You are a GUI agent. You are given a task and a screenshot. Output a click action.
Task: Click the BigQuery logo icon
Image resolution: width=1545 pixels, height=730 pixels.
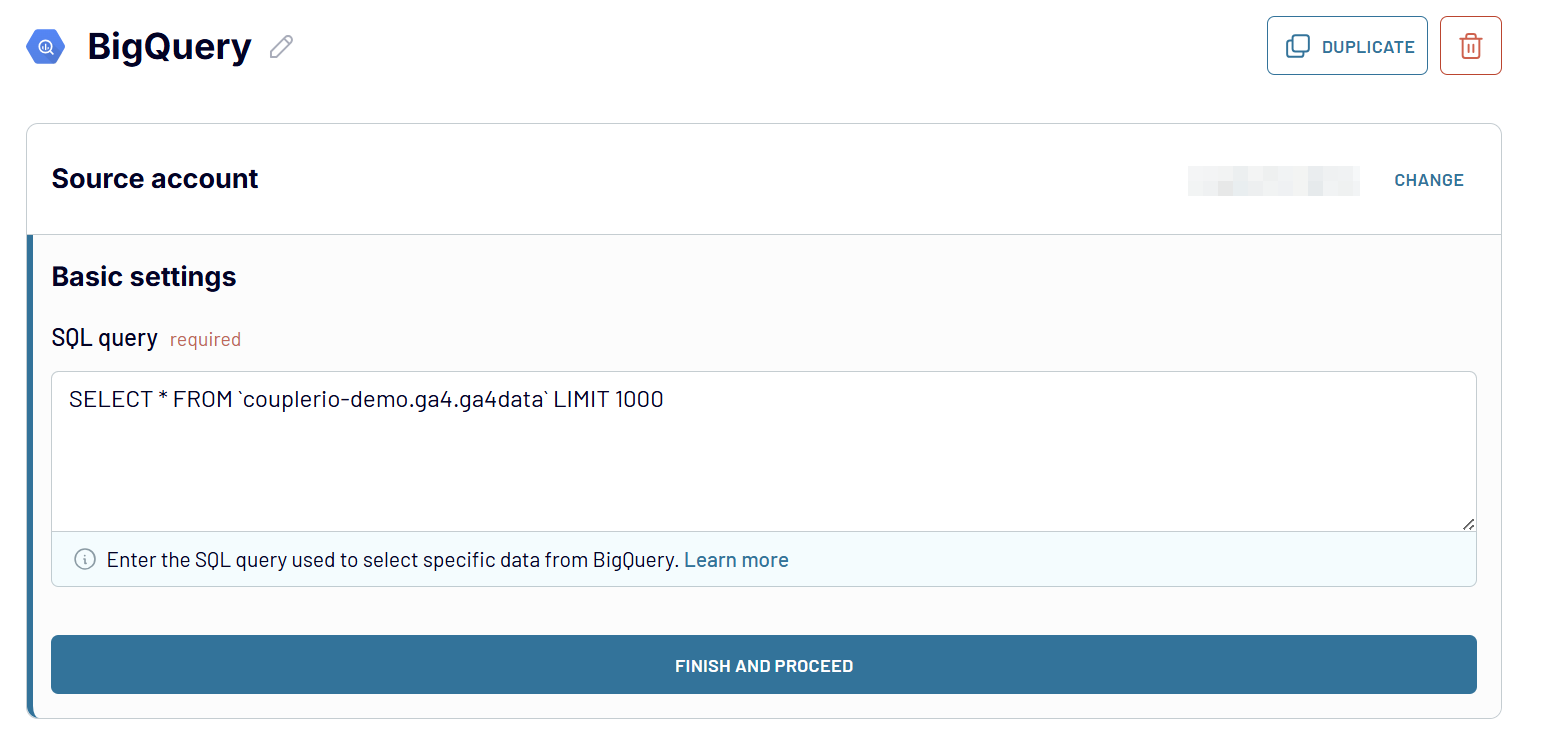[x=45, y=47]
